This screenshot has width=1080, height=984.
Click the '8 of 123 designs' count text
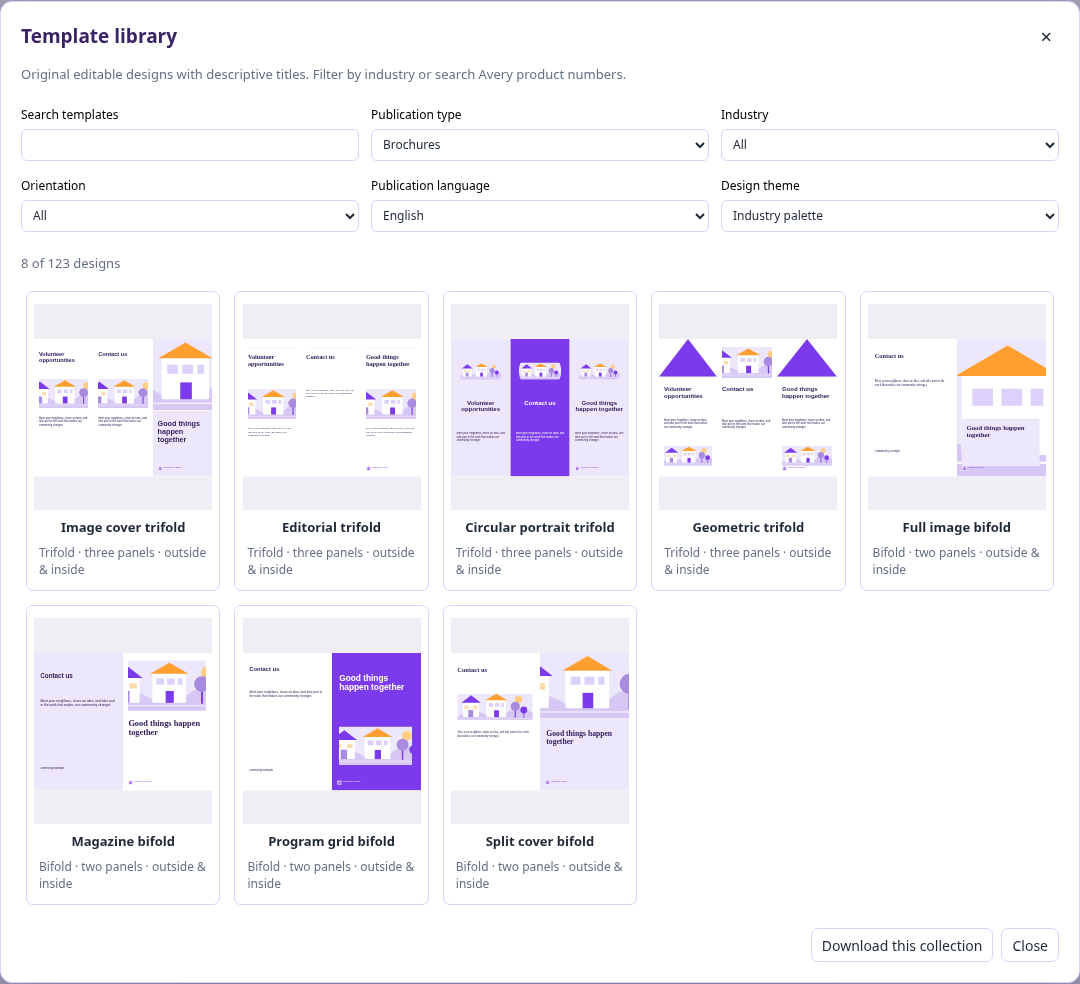point(71,264)
